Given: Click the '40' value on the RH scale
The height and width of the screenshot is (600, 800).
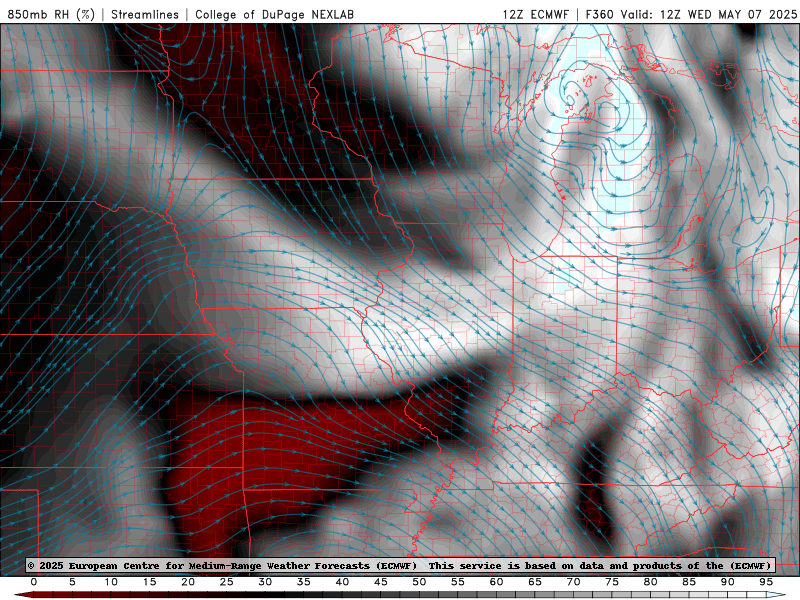Looking at the screenshot, I should (x=342, y=582).
